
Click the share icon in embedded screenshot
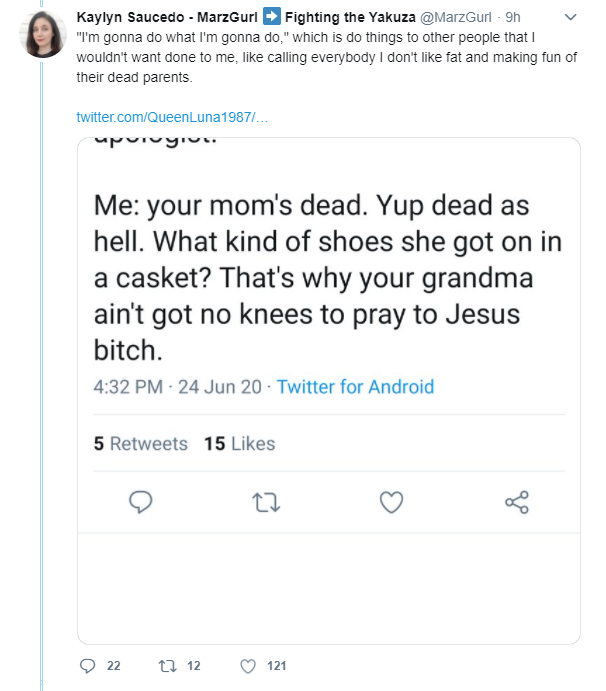click(x=517, y=502)
